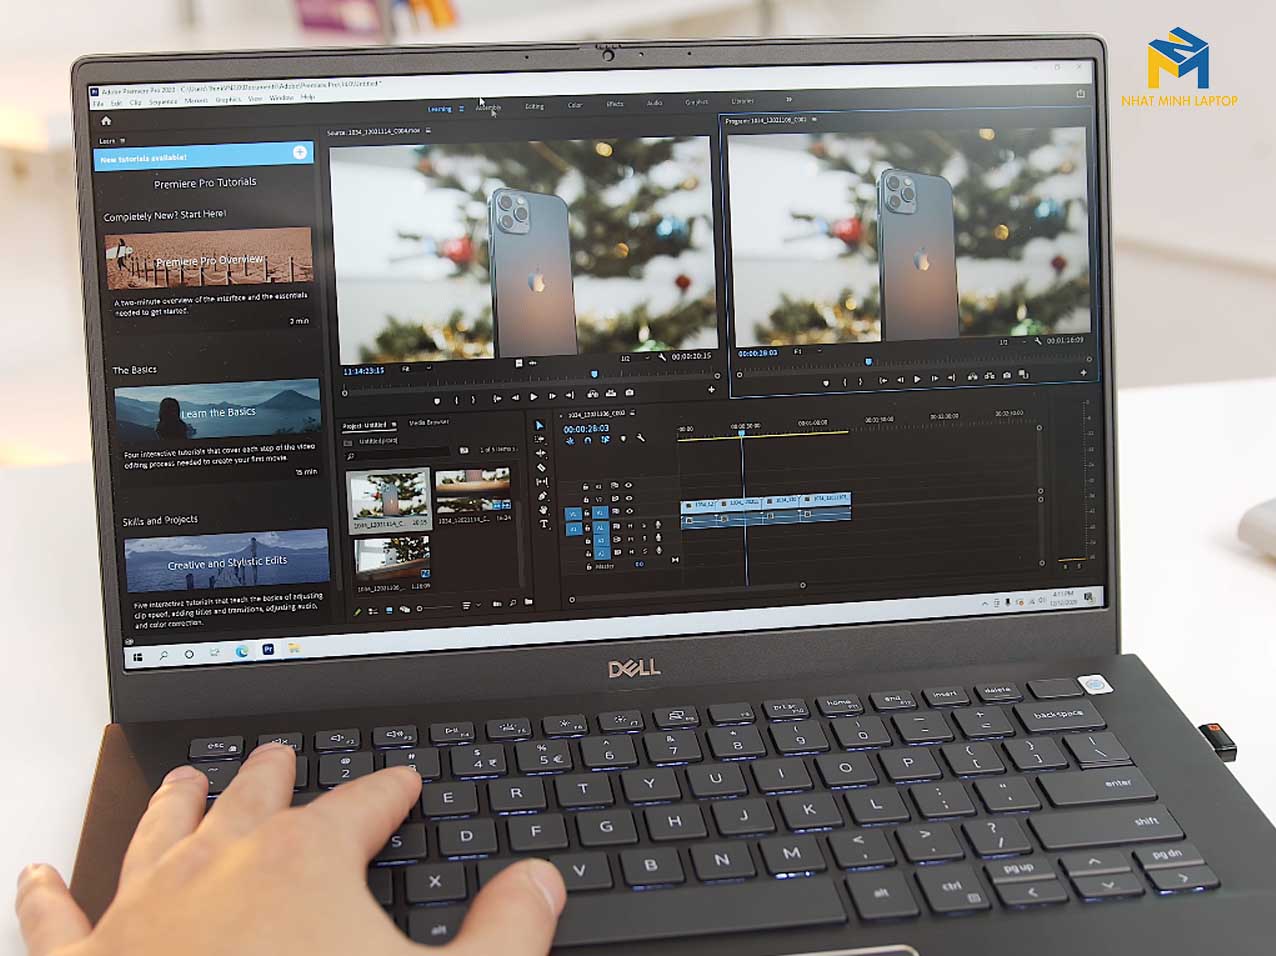Image resolution: width=1276 pixels, height=956 pixels.
Task: Toggle the timeline snap magnet
Action: click(587, 440)
